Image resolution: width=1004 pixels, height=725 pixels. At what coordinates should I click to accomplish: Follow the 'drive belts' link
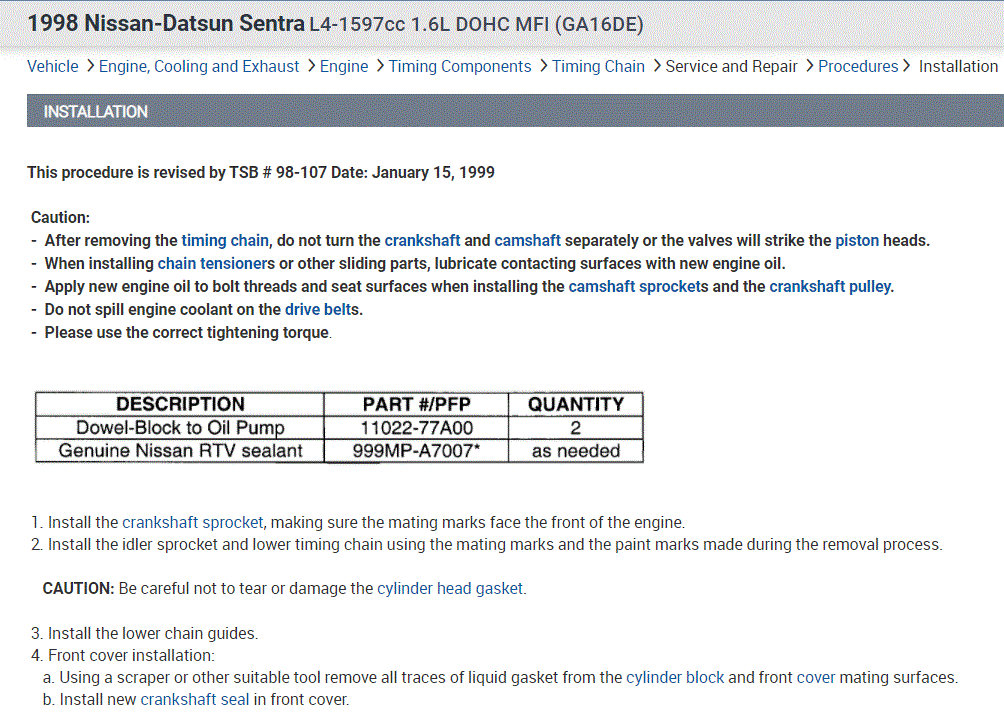pyautogui.click(x=322, y=310)
